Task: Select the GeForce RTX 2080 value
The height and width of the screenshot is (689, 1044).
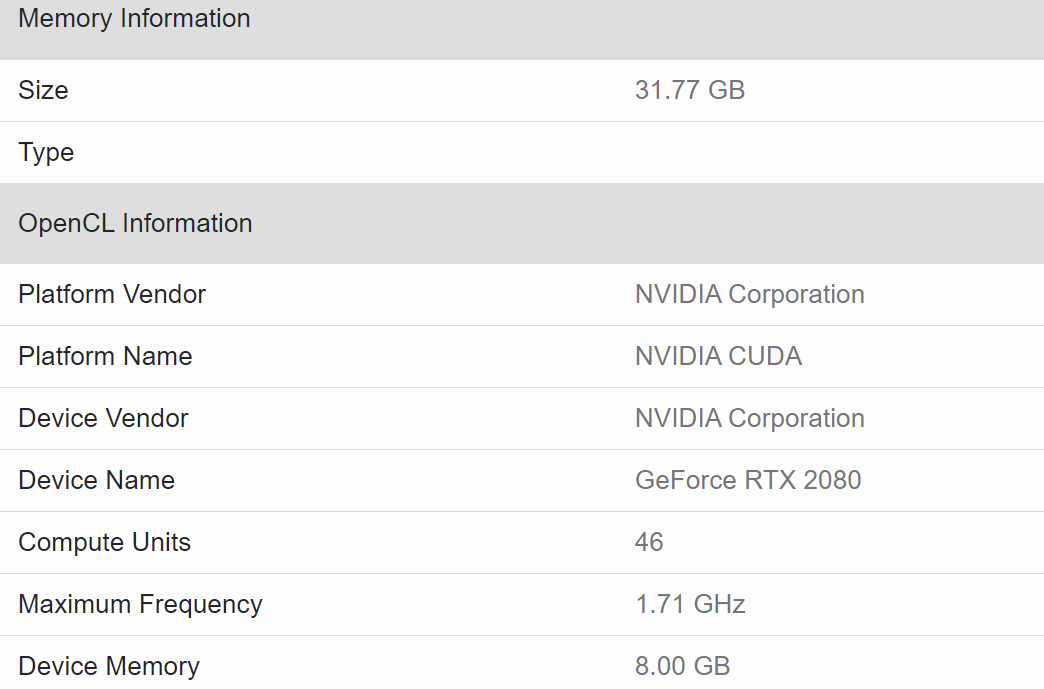Action: (x=747, y=480)
